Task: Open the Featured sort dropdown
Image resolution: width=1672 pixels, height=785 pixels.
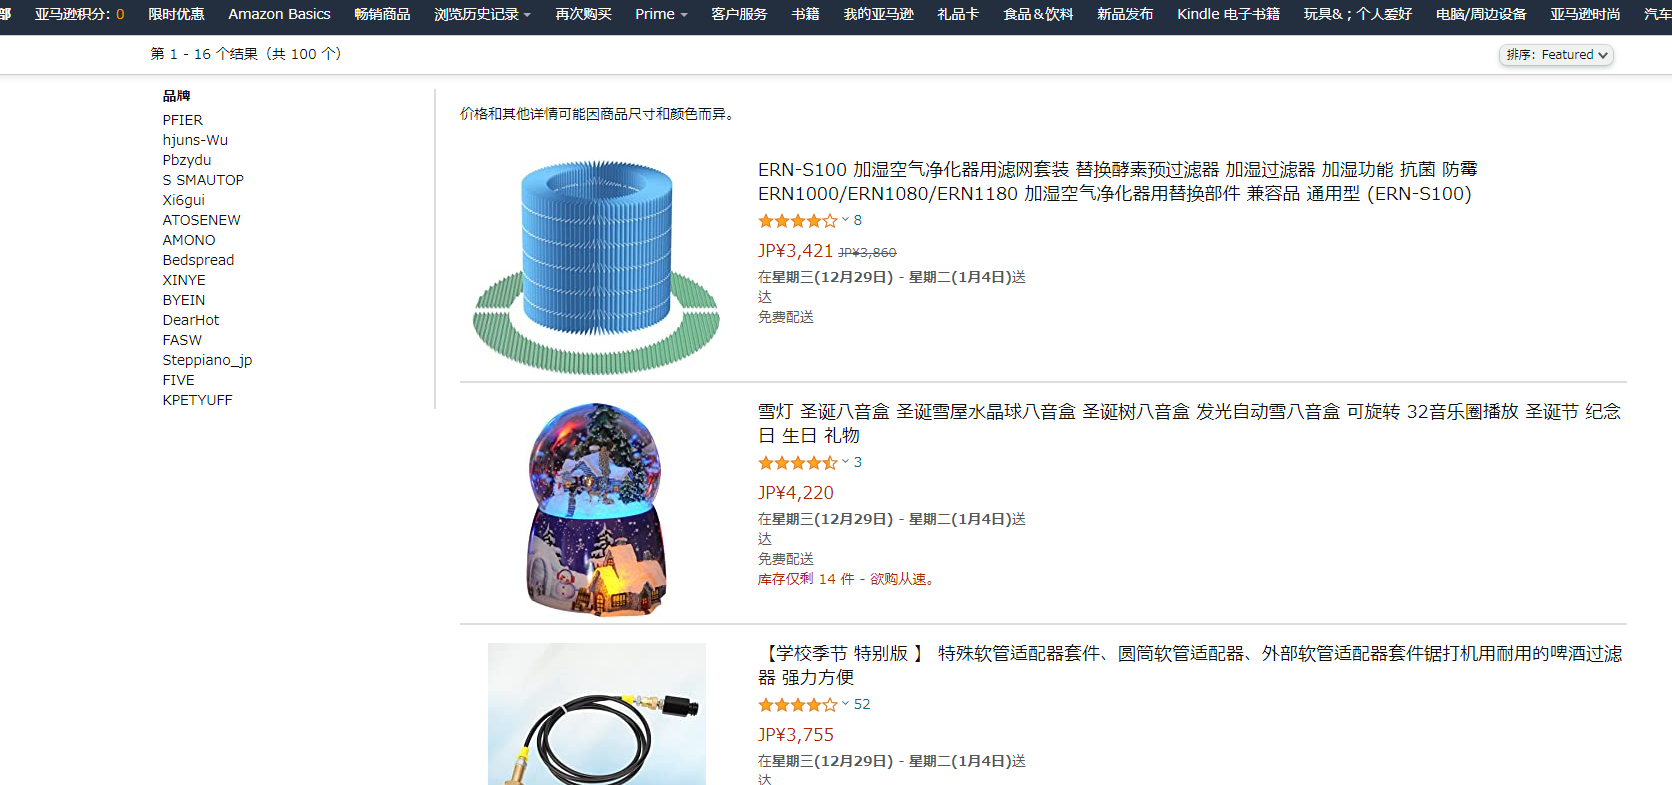Action: tap(1556, 55)
